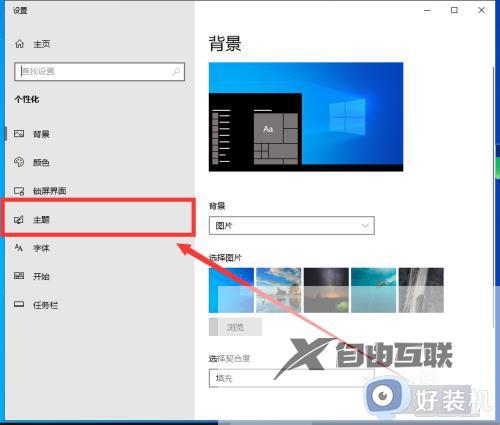Image resolution: width=500 pixels, height=425 pixels.
Task: Click the 任务栏 taskbar icon
Action: 19,304
